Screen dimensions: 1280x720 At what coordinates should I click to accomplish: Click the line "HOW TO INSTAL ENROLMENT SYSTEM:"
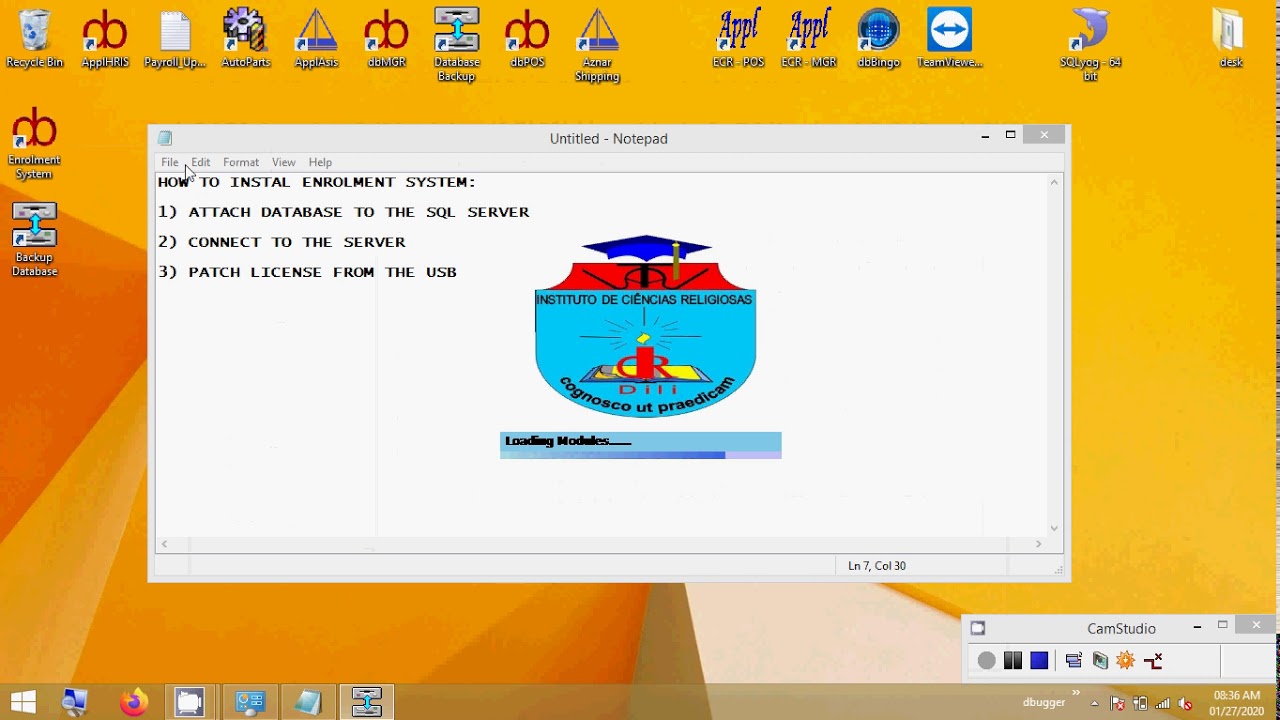coord(317,182)
